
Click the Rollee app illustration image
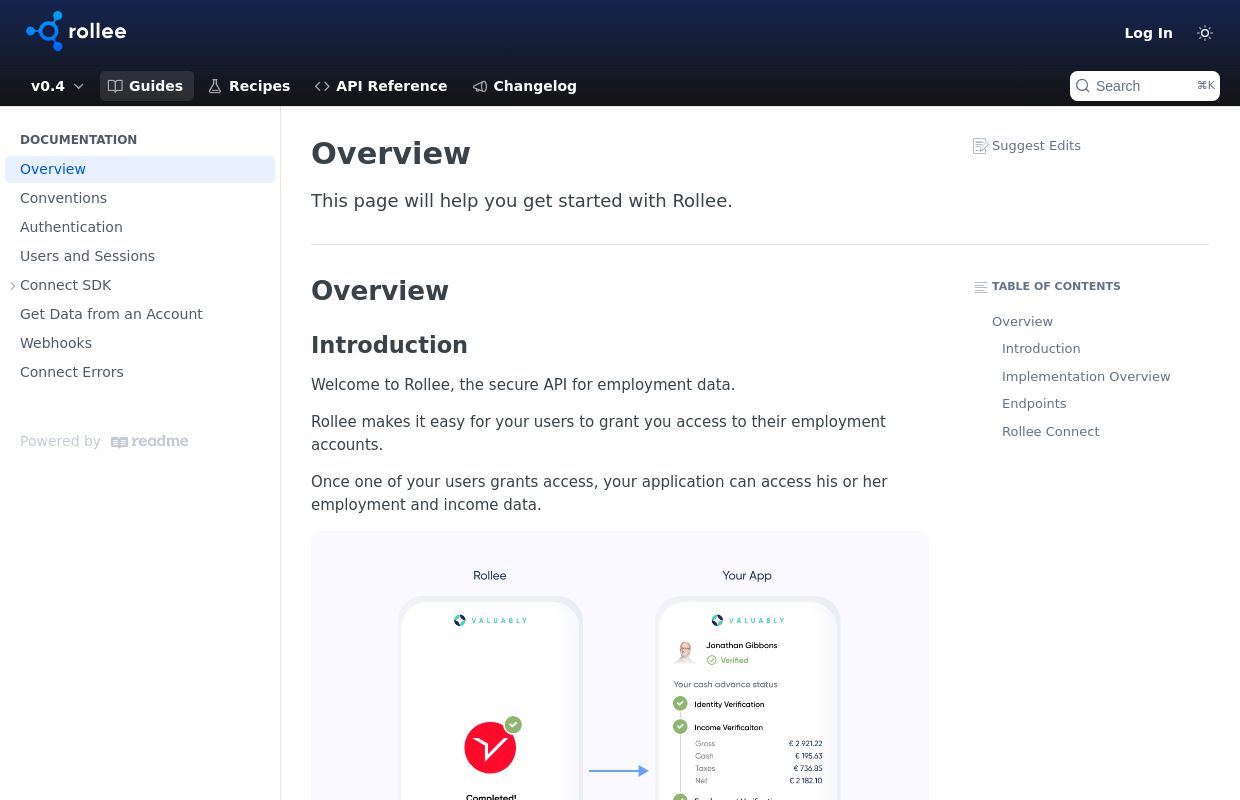620,666
